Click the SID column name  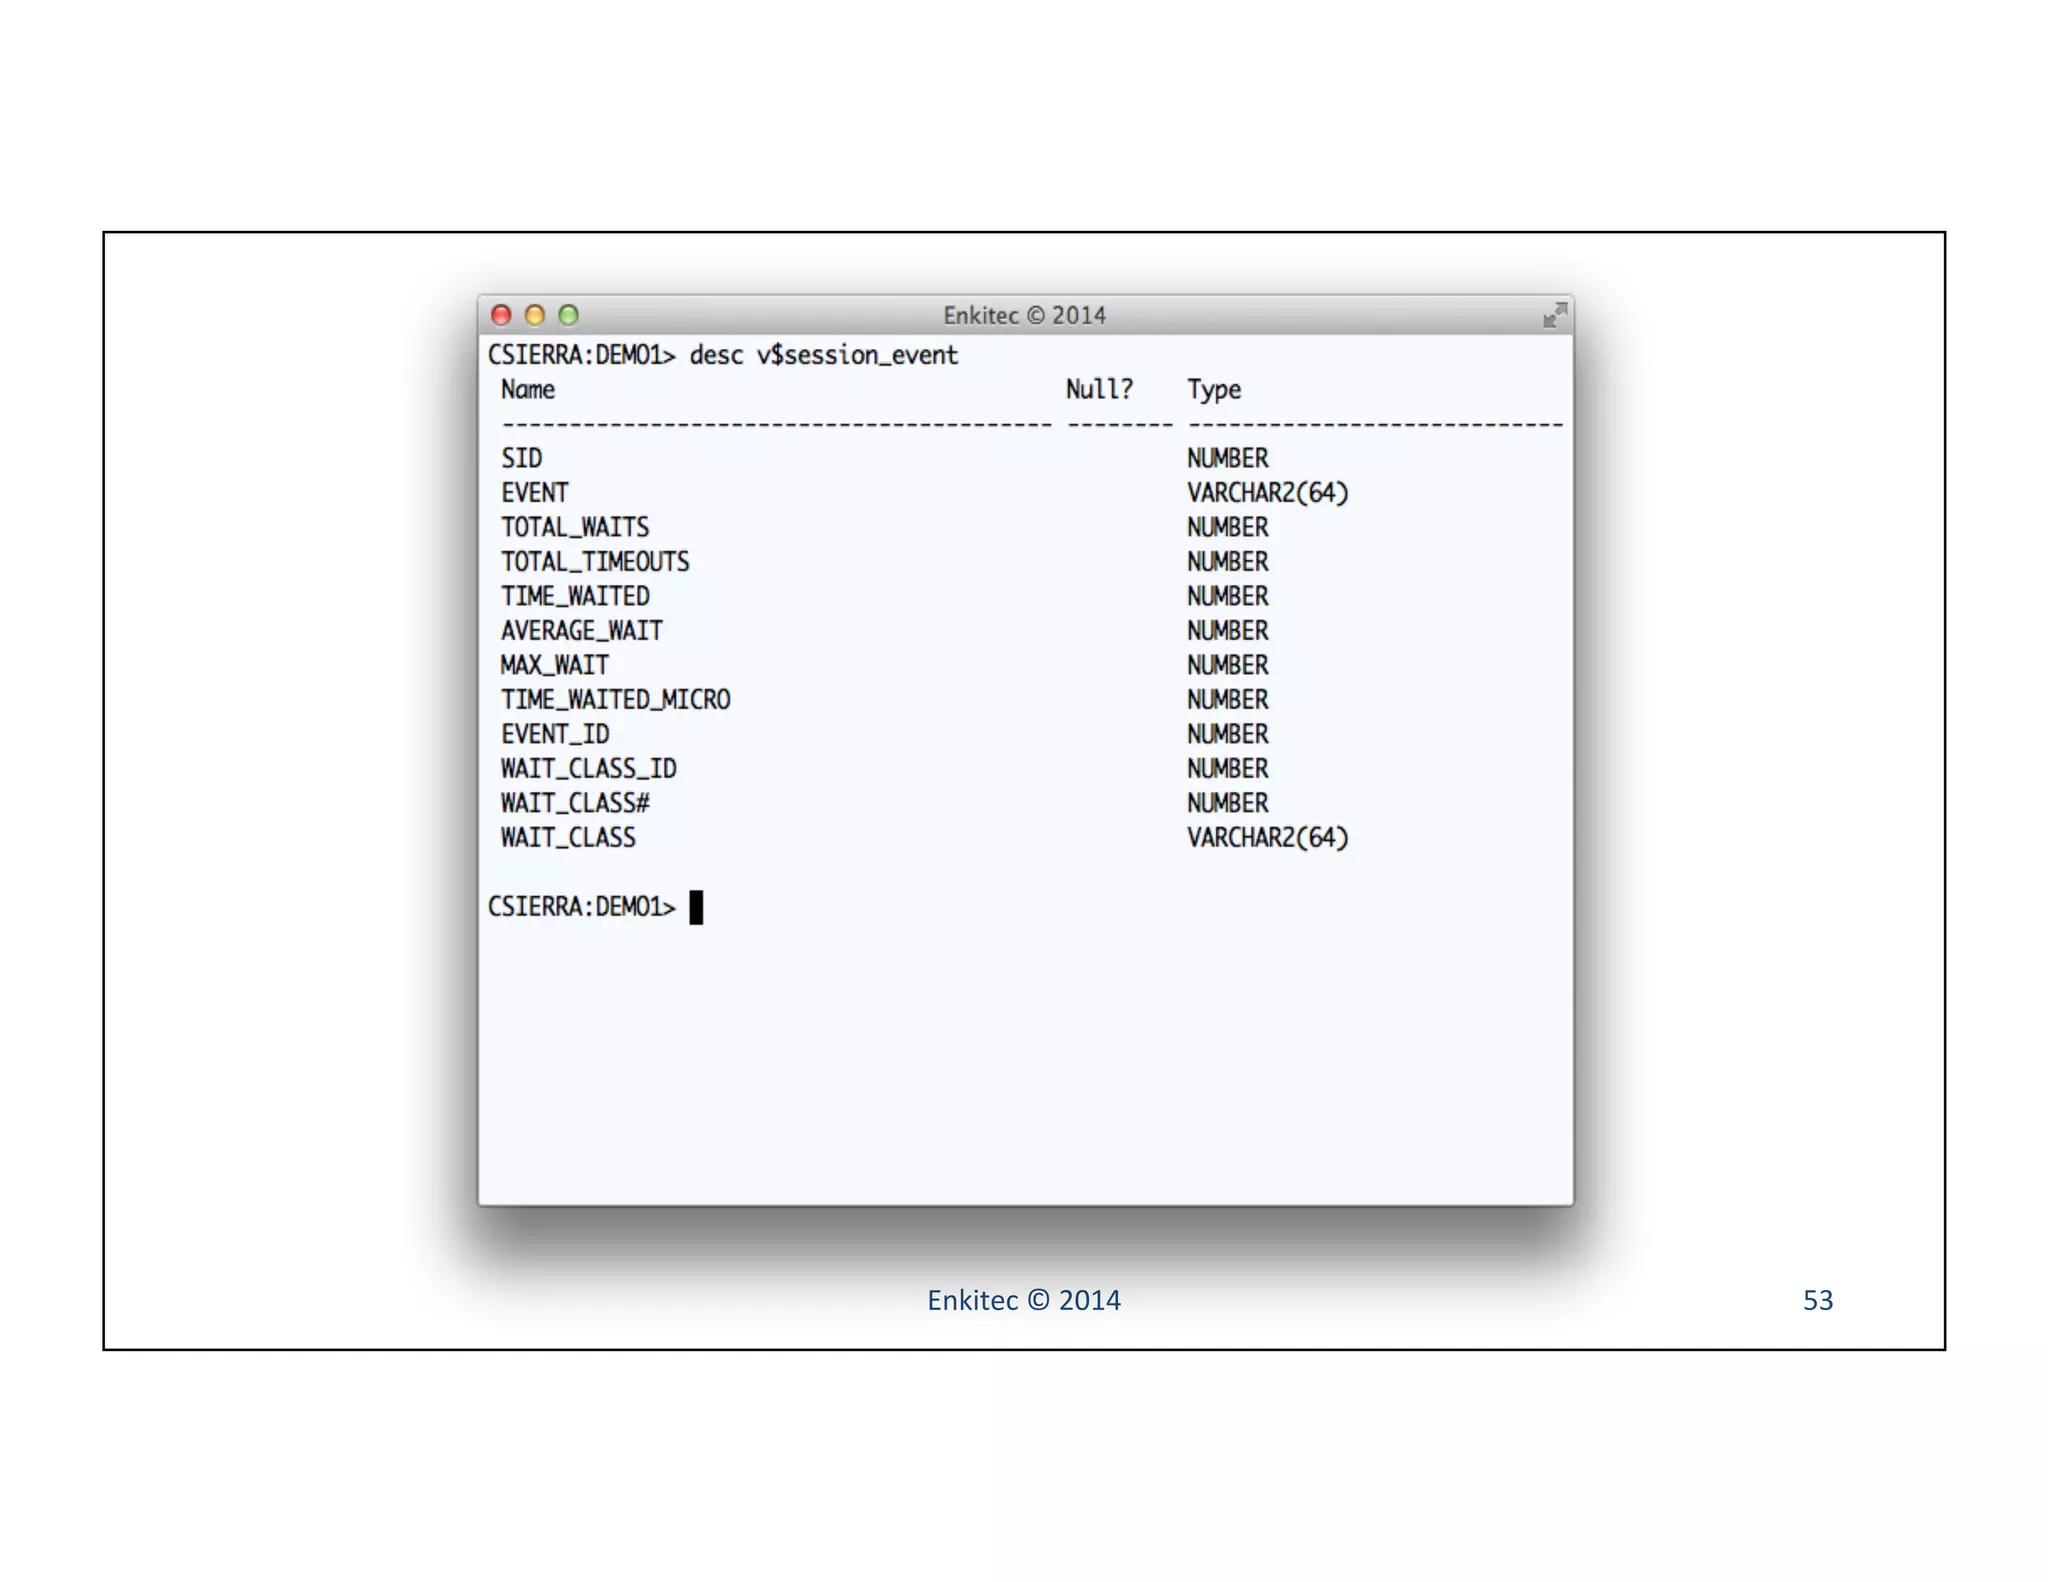pyautogui.click(x=521, y=458)
